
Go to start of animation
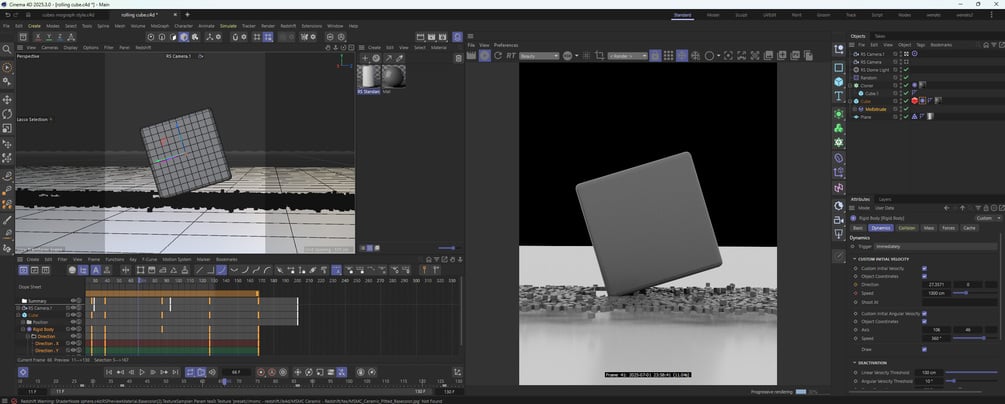[109, 372]
